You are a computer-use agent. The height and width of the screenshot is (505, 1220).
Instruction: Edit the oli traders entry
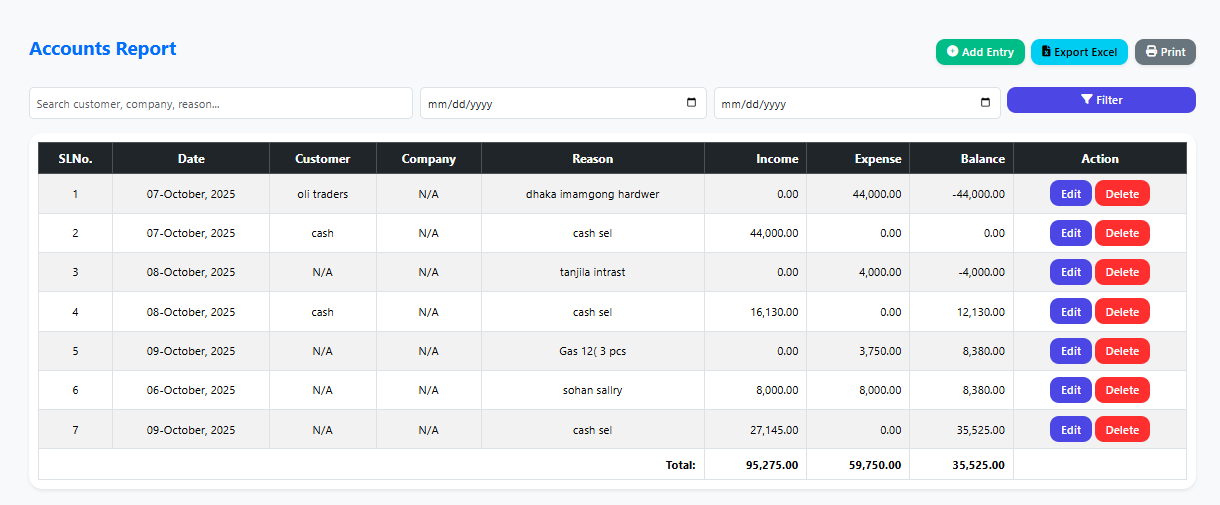click(x=1070, y=194)
